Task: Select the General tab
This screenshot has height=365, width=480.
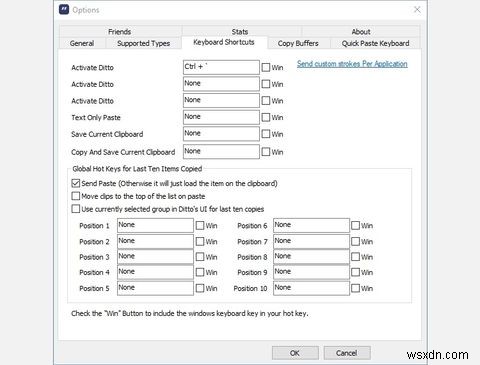Action: (82, 43)
